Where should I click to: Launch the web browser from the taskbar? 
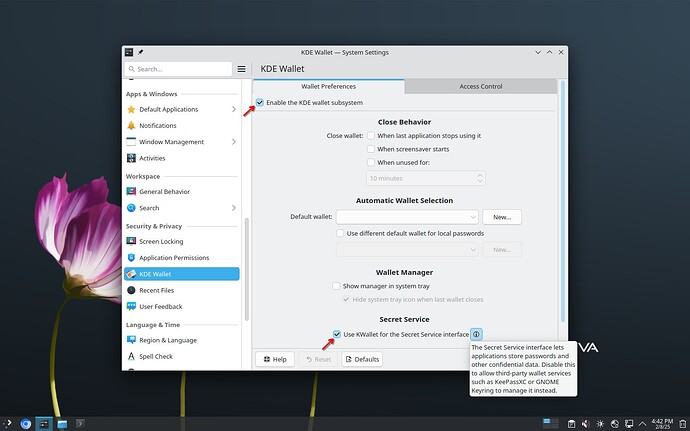(x=26, y=424)
